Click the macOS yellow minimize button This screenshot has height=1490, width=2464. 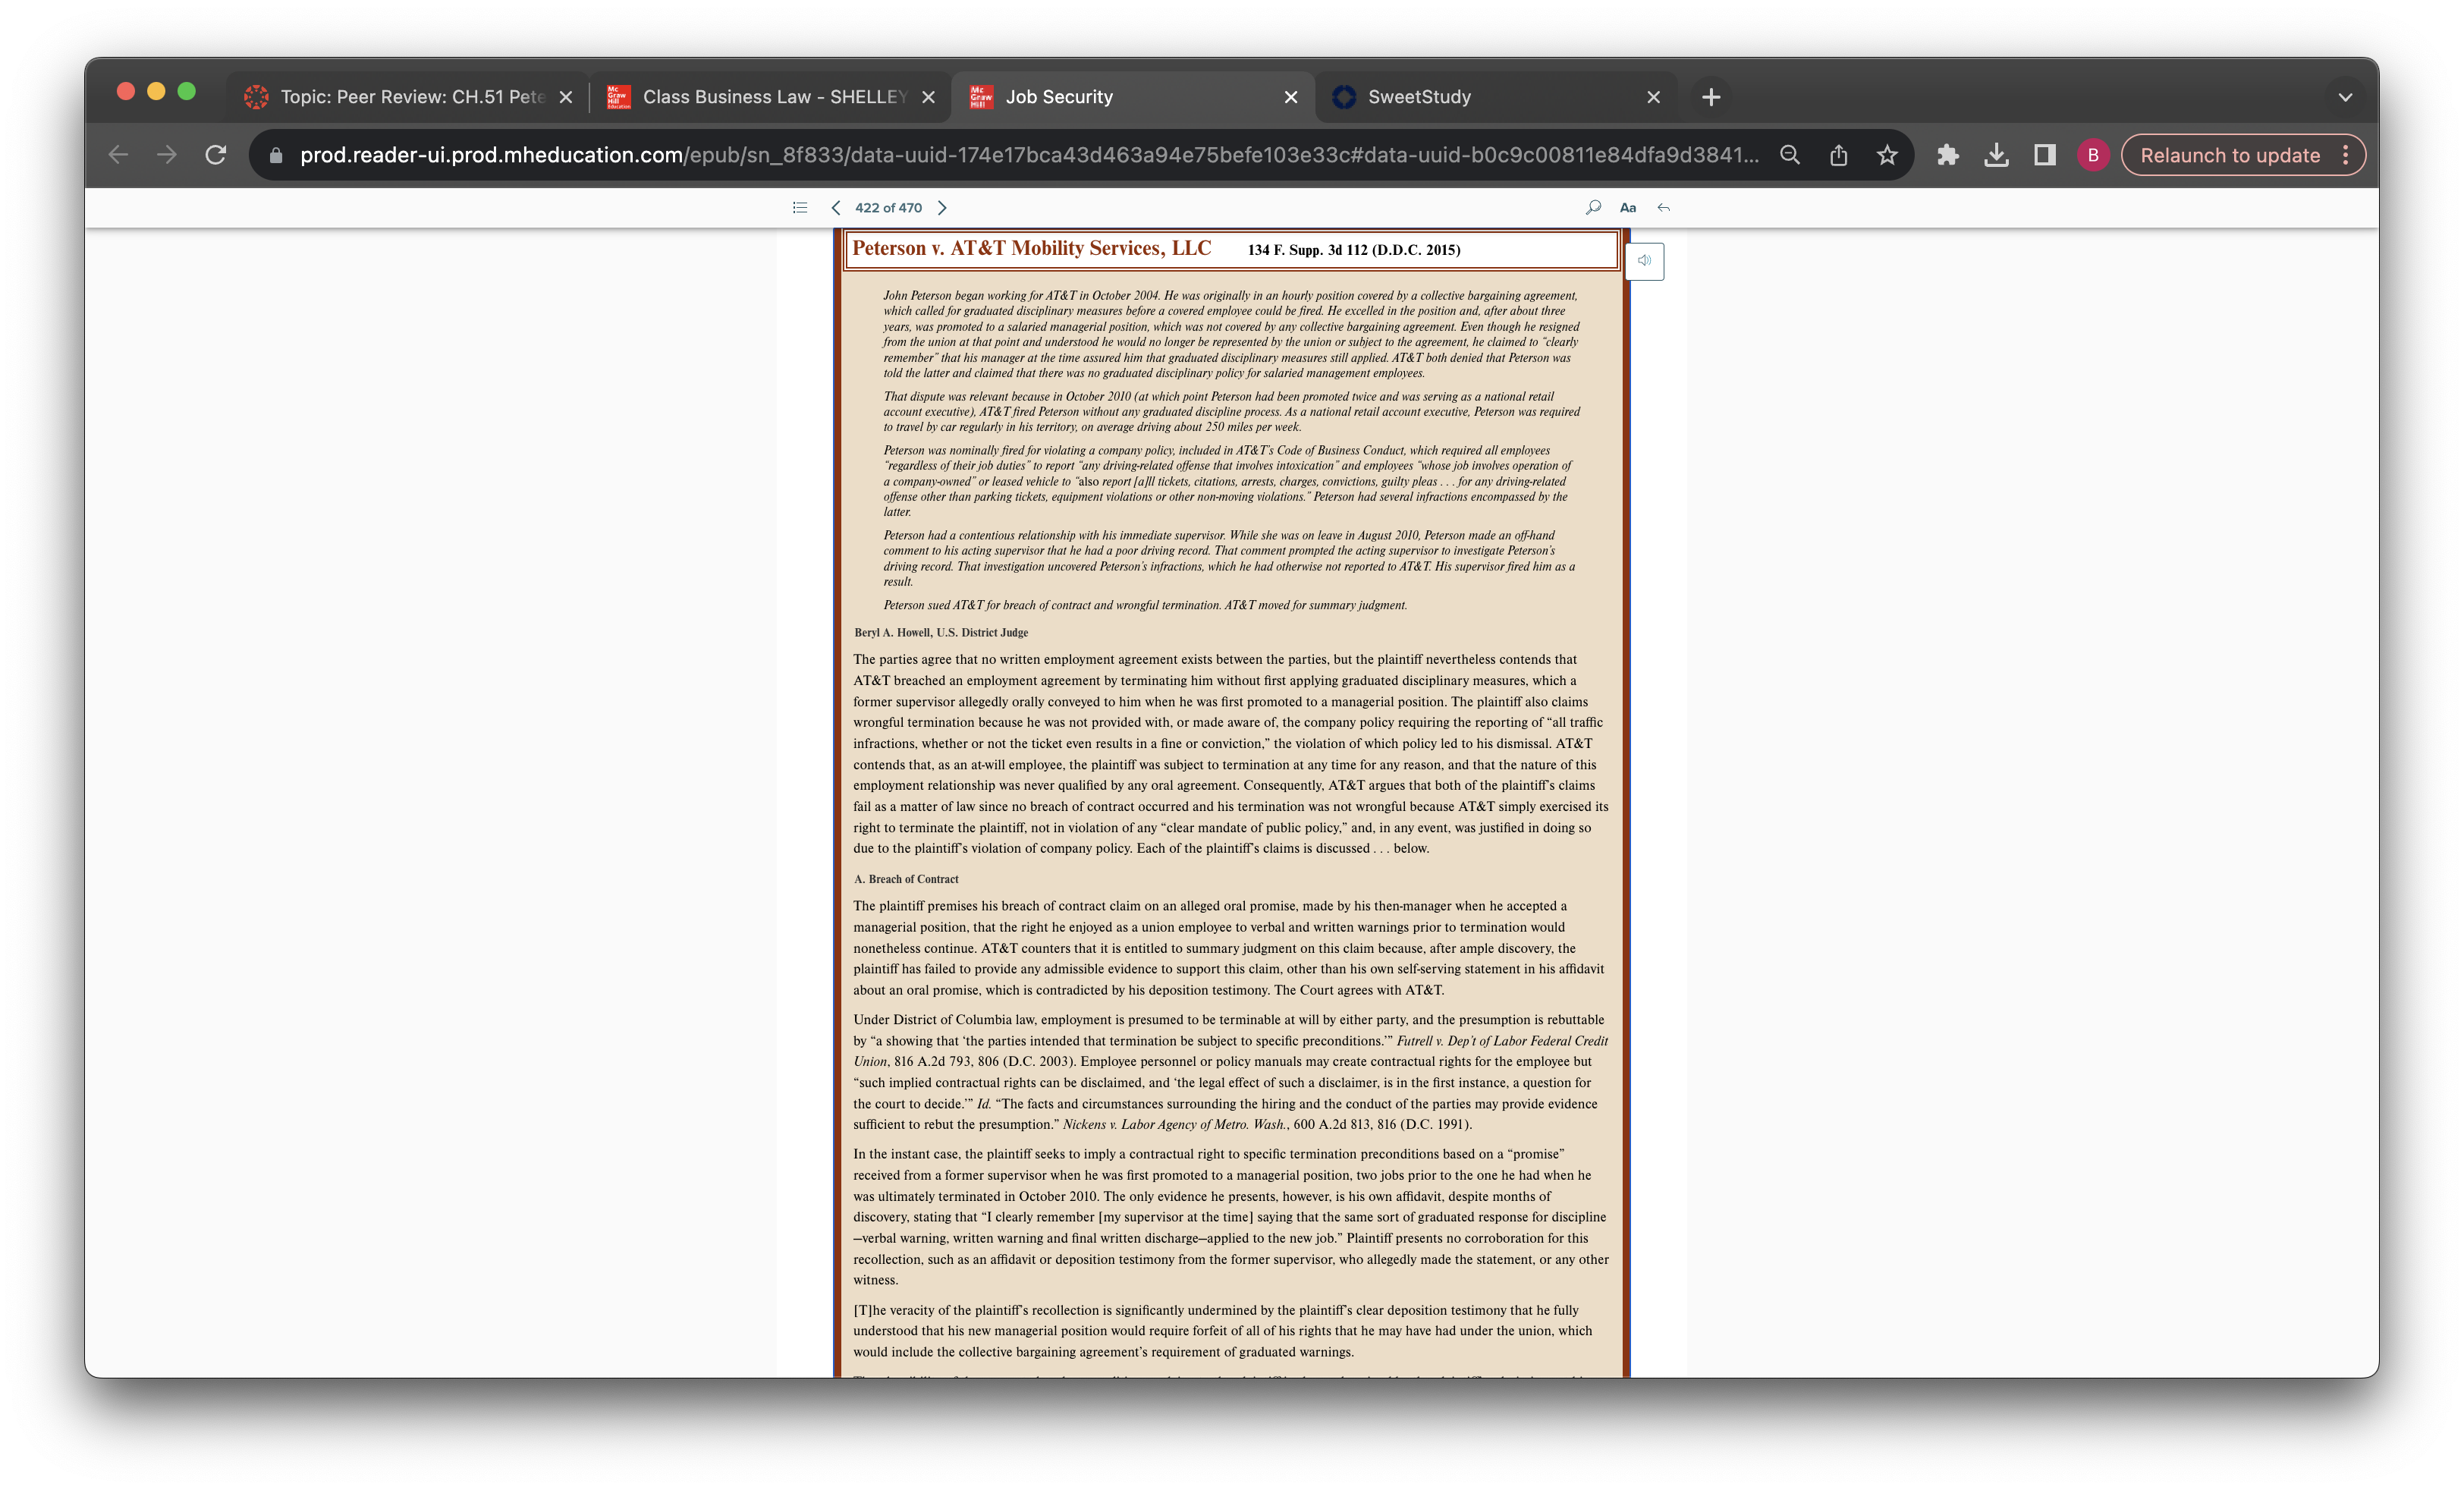click(x=156, y=92)
